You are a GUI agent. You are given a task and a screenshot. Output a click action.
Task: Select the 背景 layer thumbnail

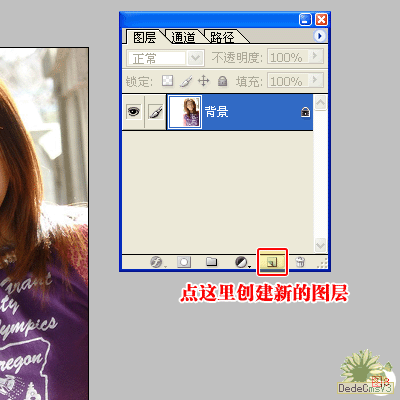[185, 112]
